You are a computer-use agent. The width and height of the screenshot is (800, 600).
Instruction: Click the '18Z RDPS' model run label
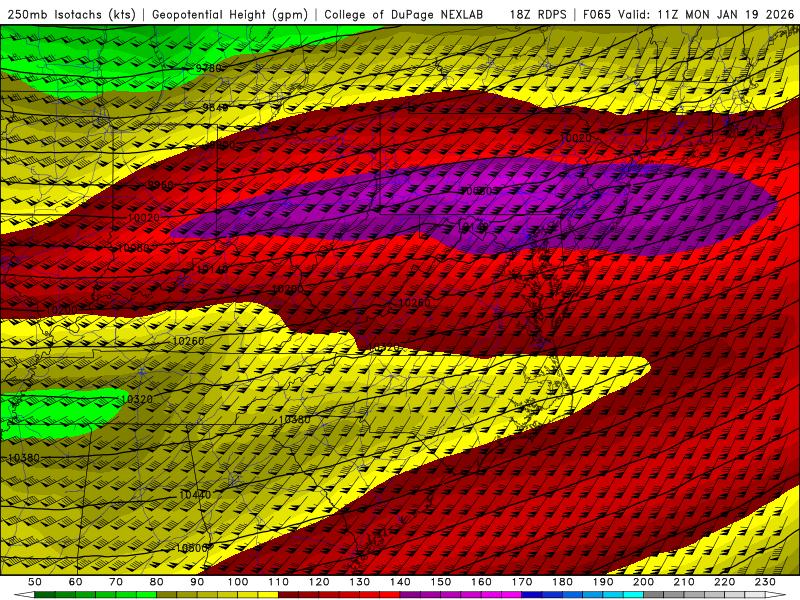[x=538, y=14]
